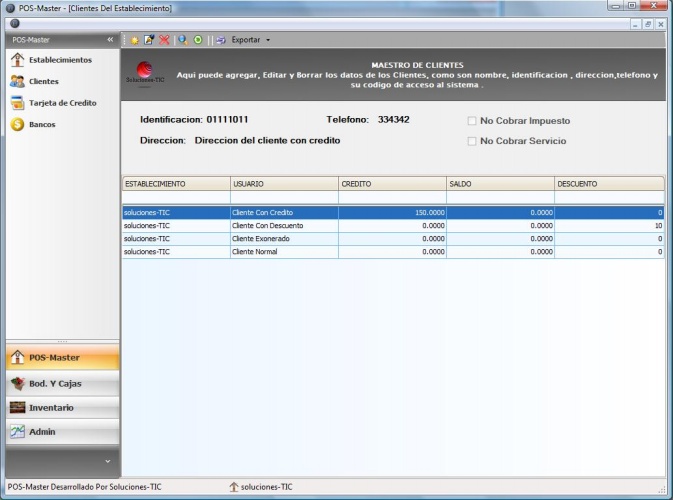This screenshot has width=673, height=500.
Task: Enable the No Cobrar Impuesto checkbox
Action: coord(472,121)
